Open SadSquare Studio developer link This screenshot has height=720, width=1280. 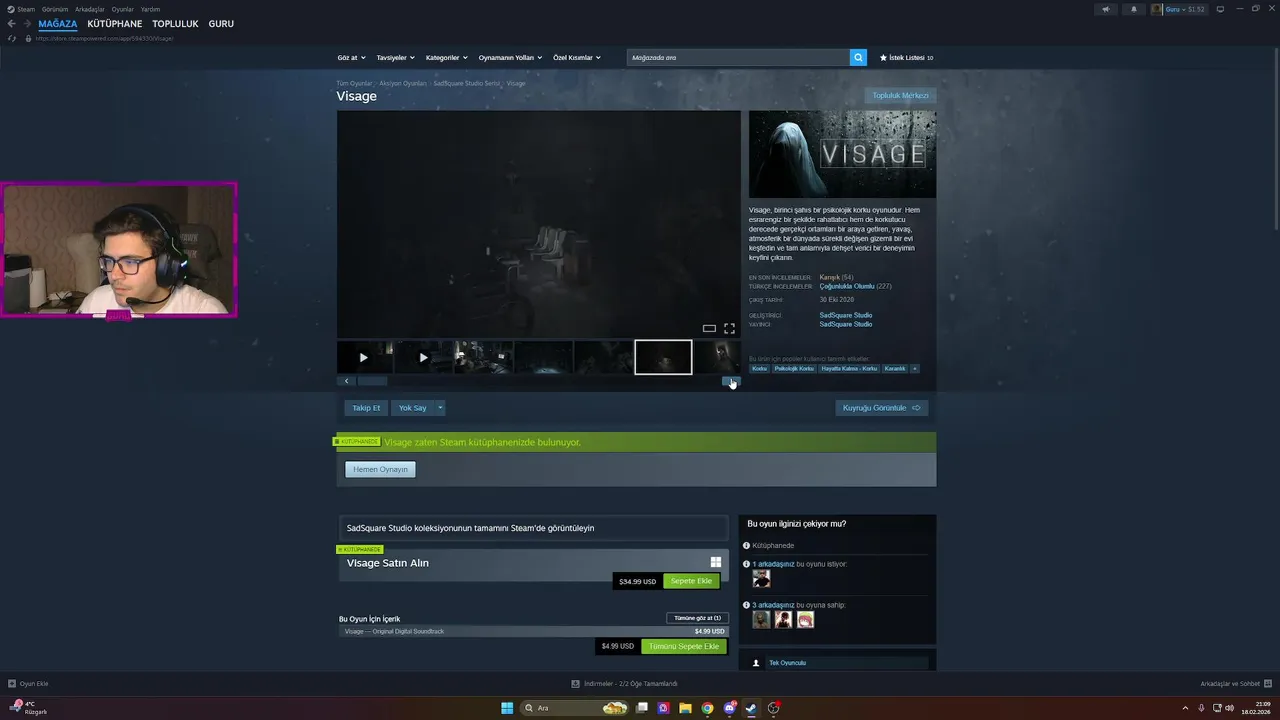846,315
